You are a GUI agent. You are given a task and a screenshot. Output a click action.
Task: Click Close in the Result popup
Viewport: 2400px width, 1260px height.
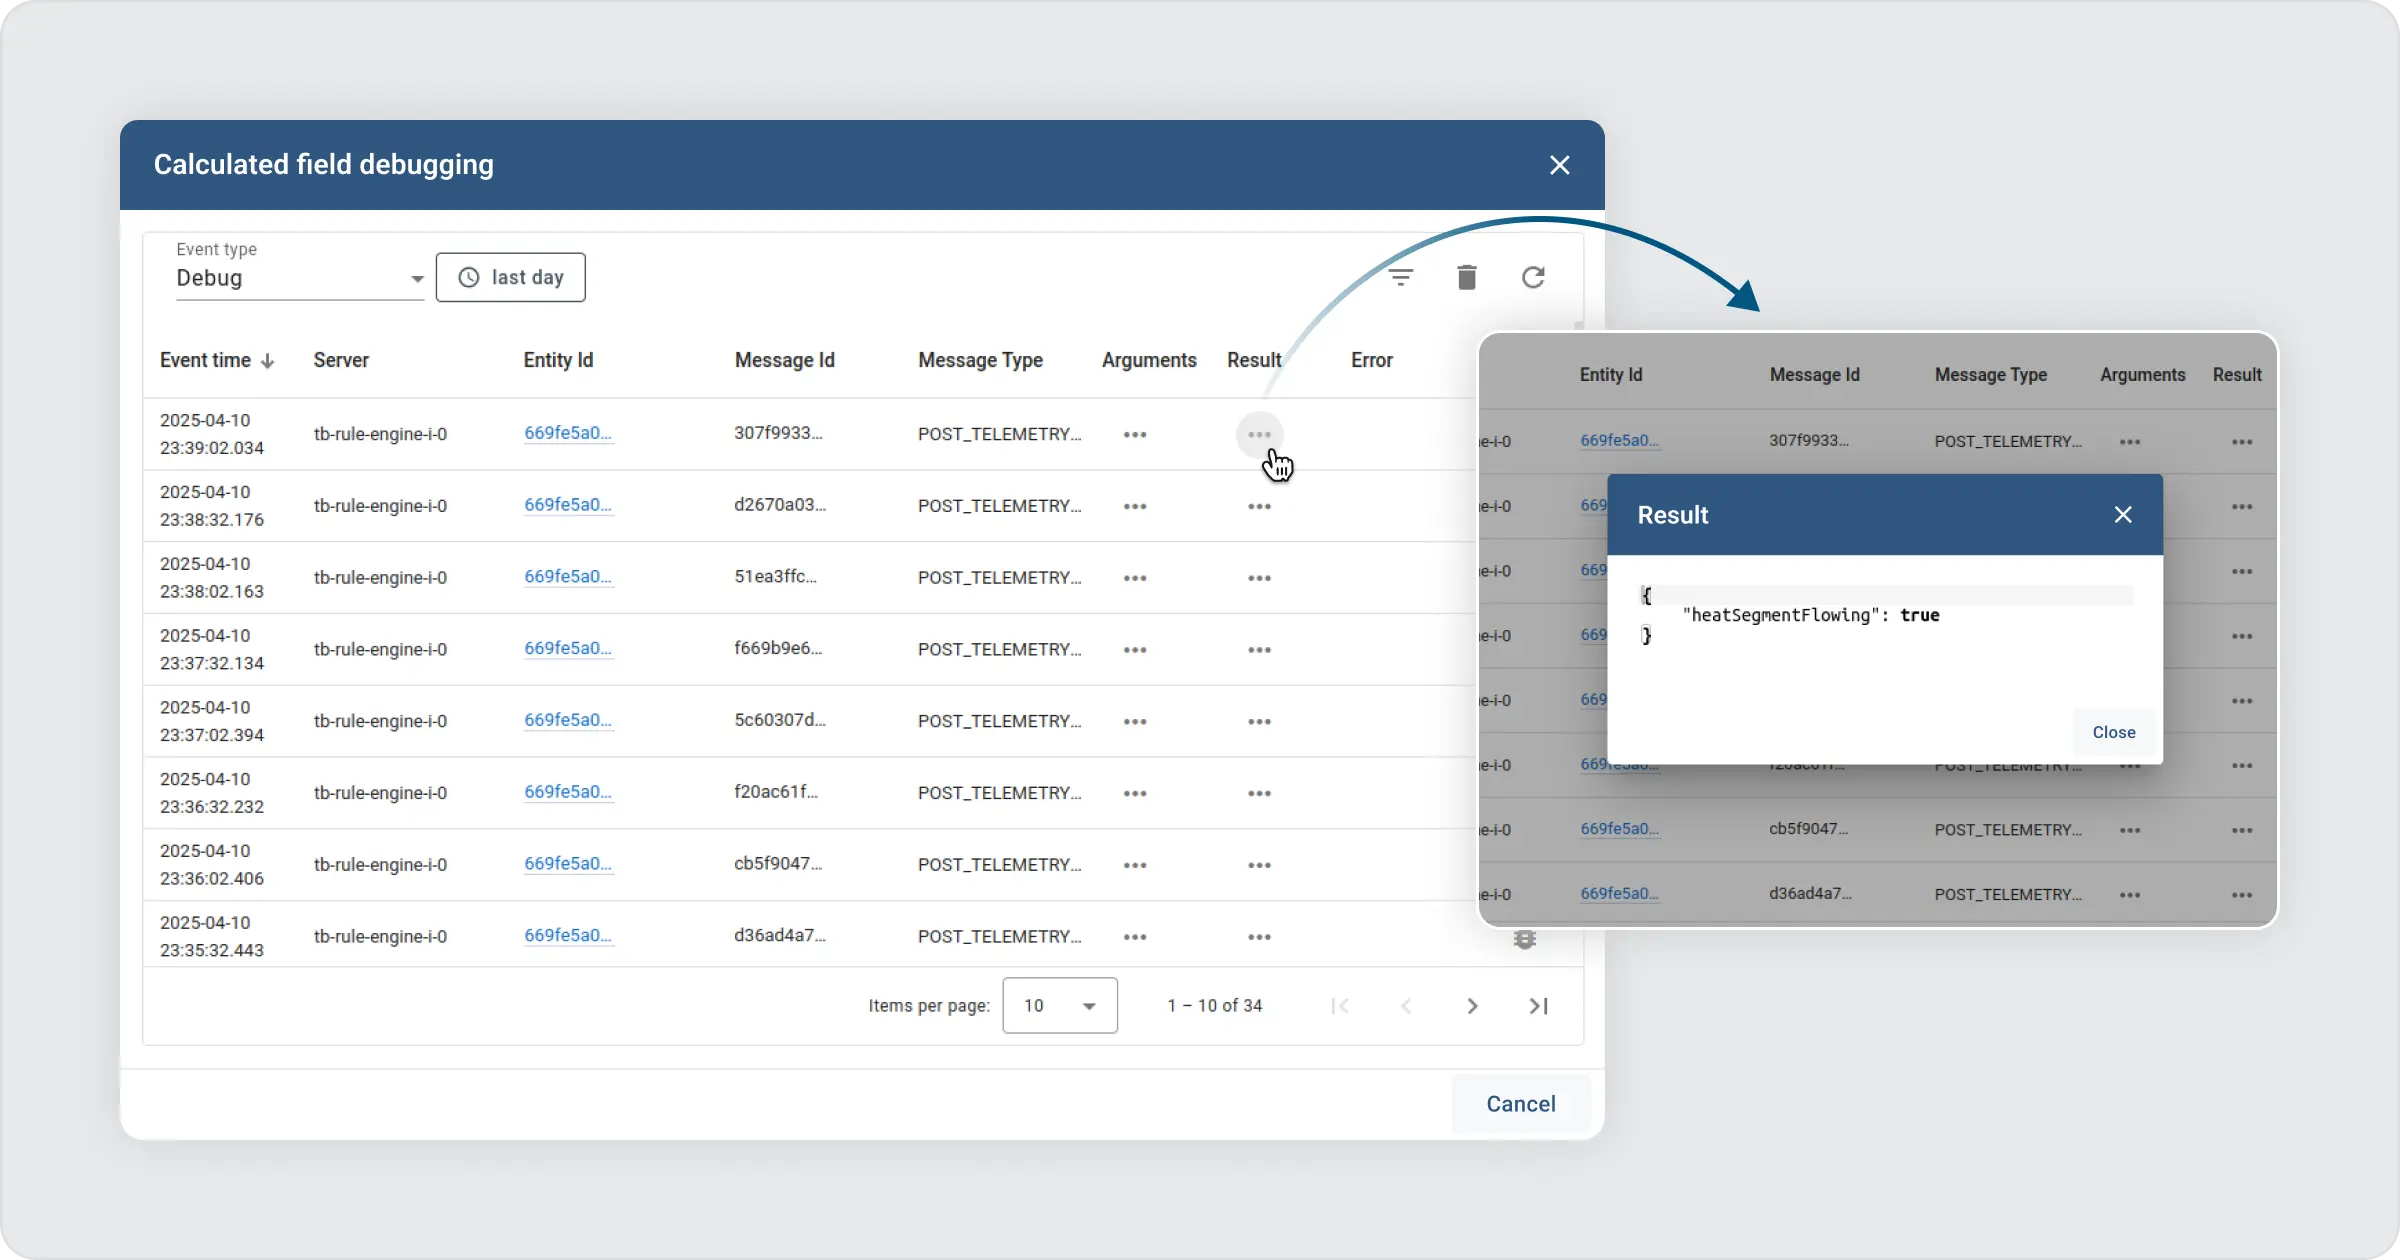[x=2114, y=732]
